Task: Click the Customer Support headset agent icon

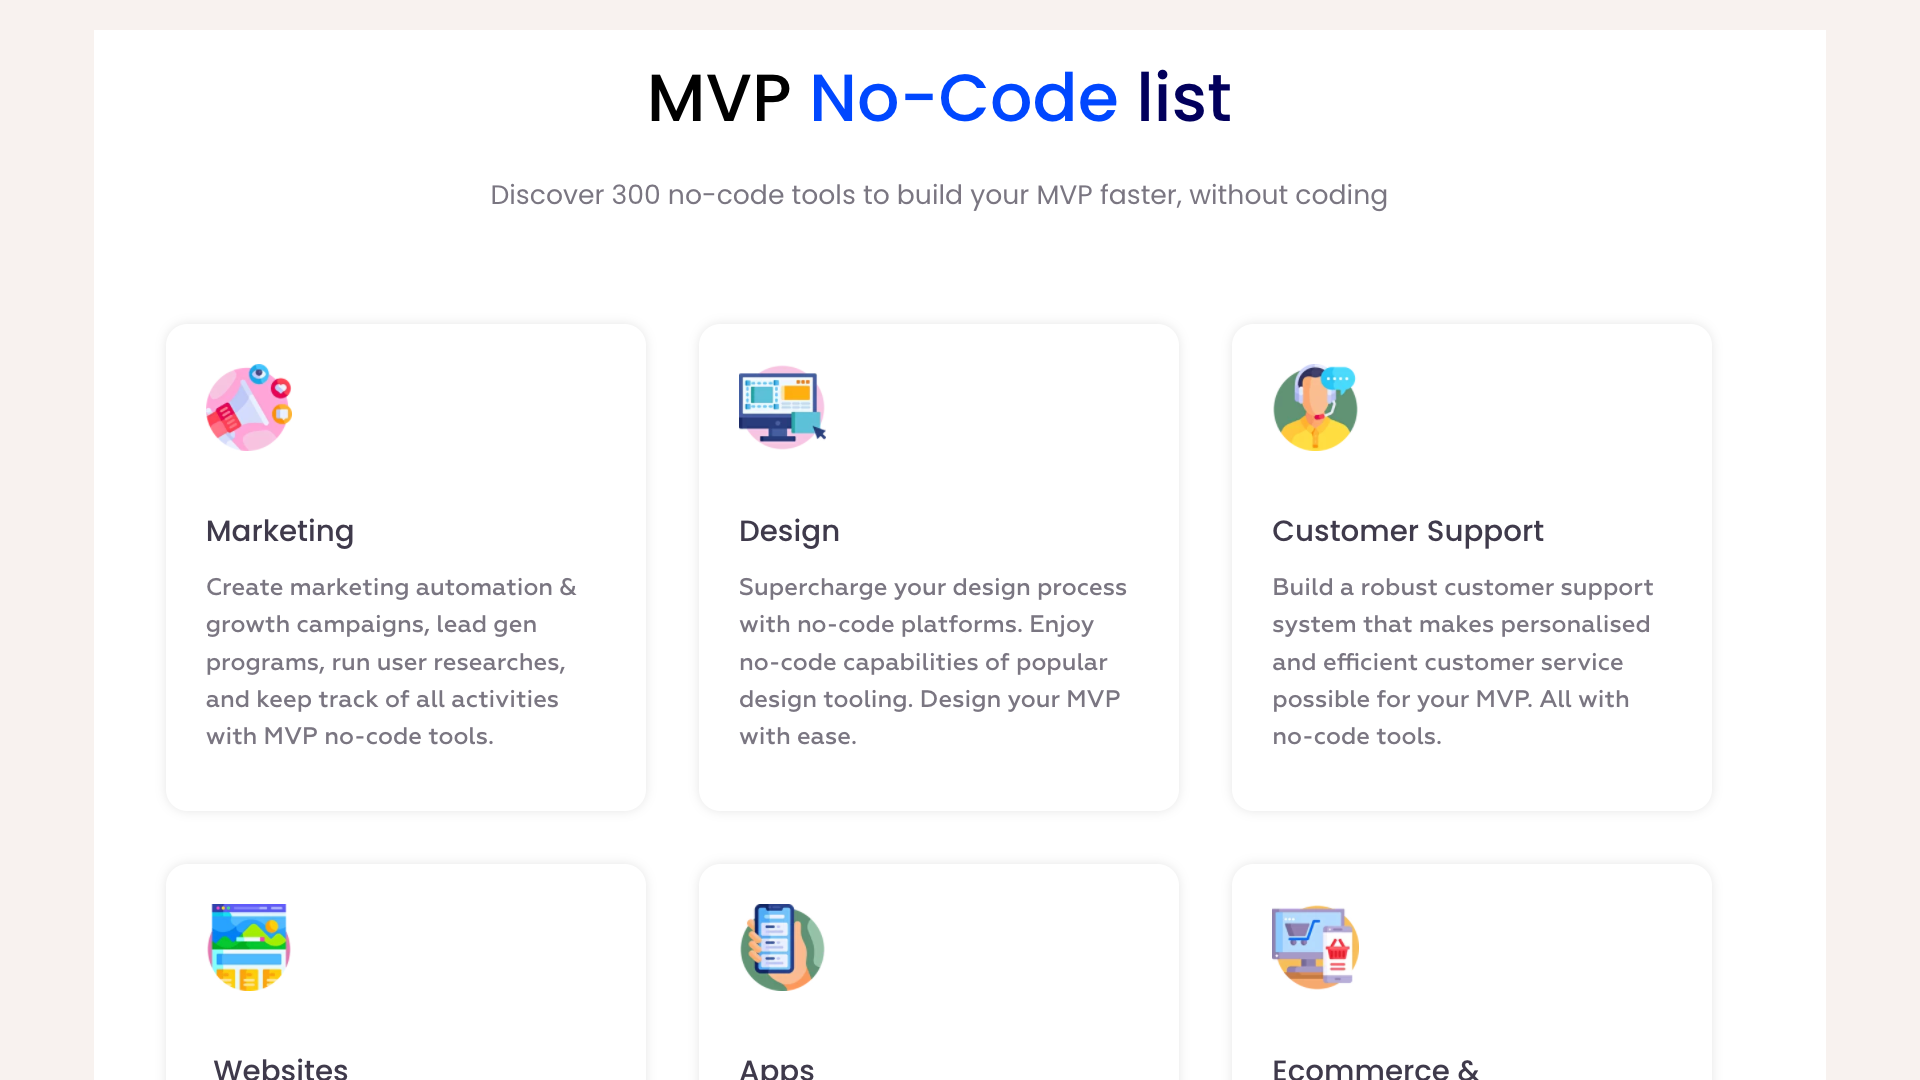Action: click(x=1315, y=407)
